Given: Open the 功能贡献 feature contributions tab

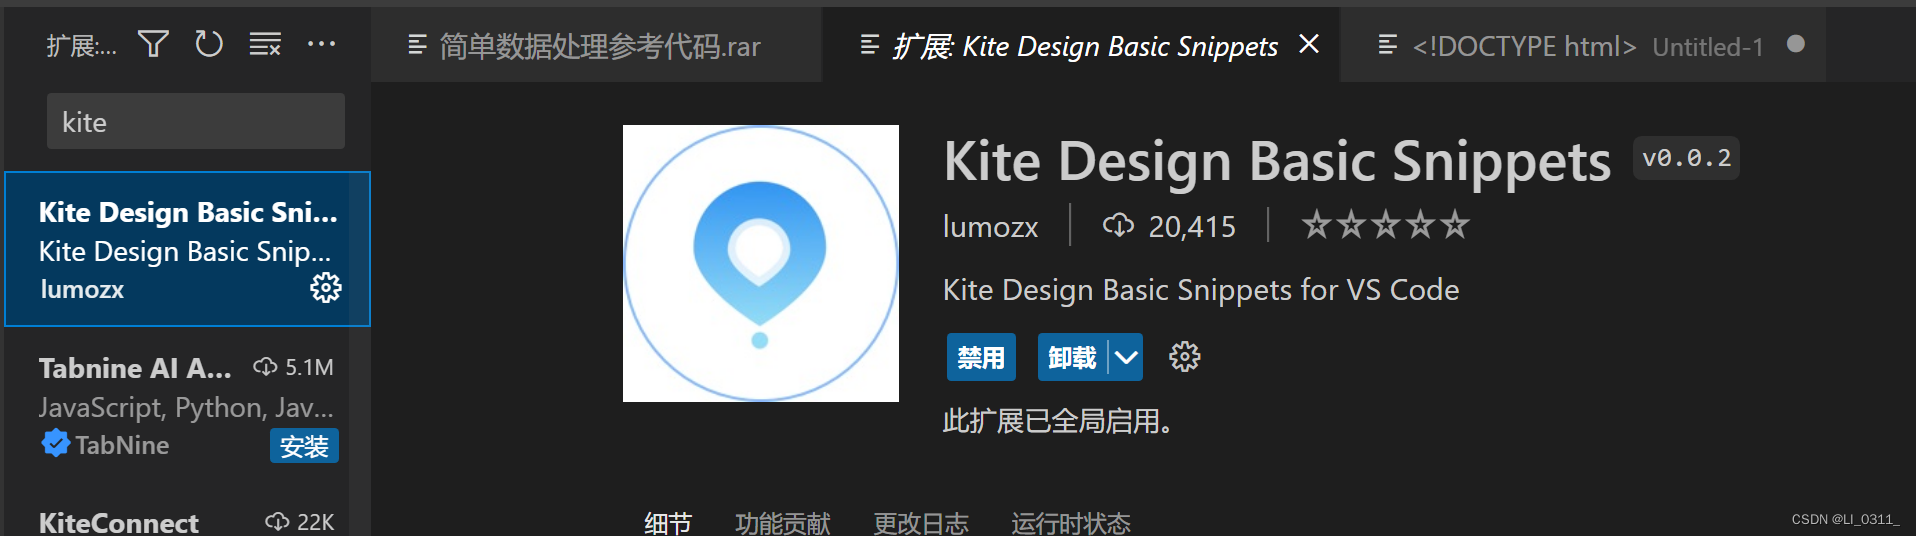Looking at the screenshot, I should [783, 522].
